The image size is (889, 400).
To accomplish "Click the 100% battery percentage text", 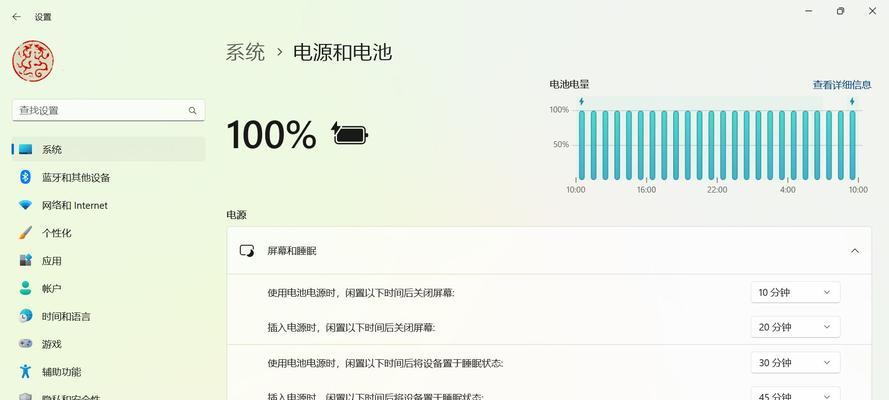I will [271, 134].
